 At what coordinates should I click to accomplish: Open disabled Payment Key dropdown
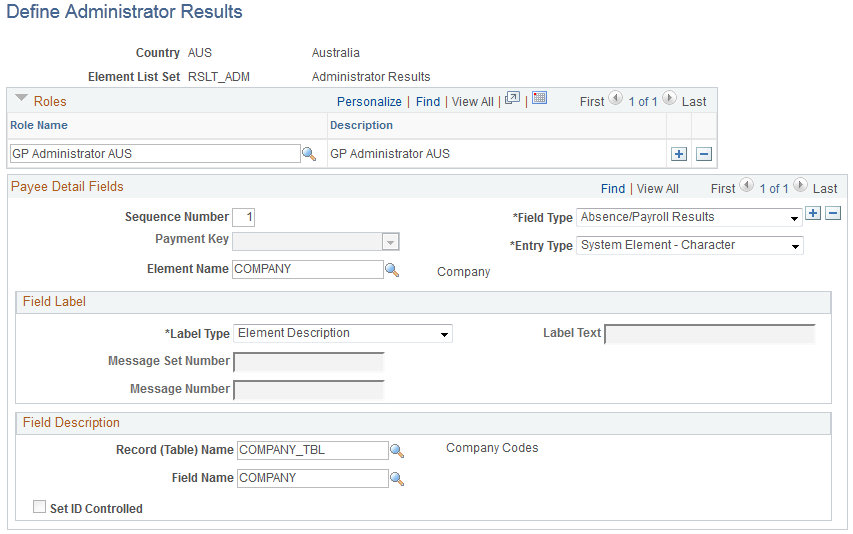tap(316, 241)
